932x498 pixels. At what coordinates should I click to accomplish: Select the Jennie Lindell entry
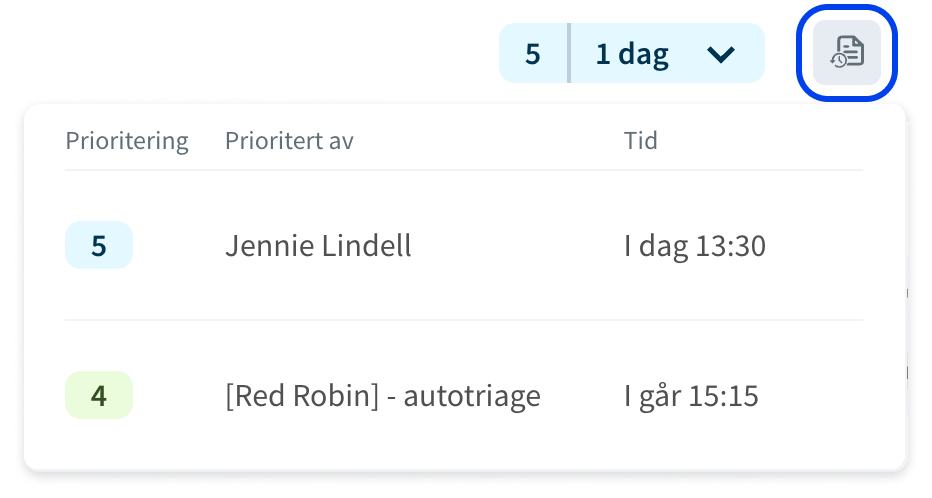pyautogui.click(x=318, y=245)
